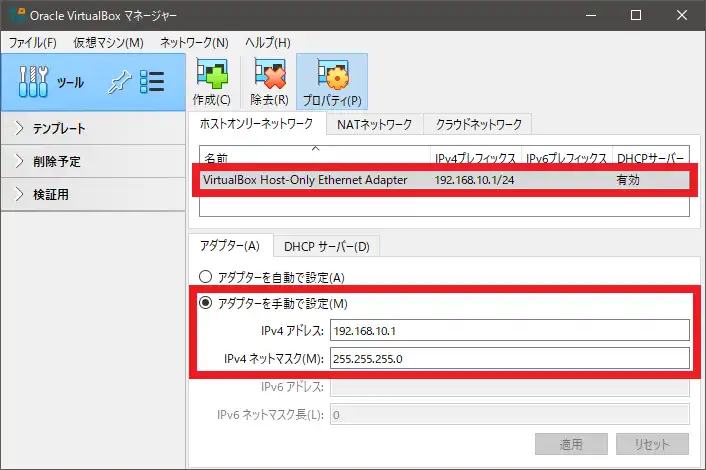Click the リセット (Reset) button
Viewport: 706px width, 470px height.
click(x=652, y=444)
